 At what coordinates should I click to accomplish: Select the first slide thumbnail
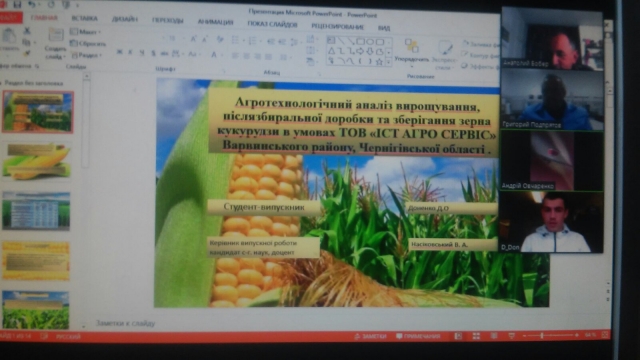(x=38, y=112)
